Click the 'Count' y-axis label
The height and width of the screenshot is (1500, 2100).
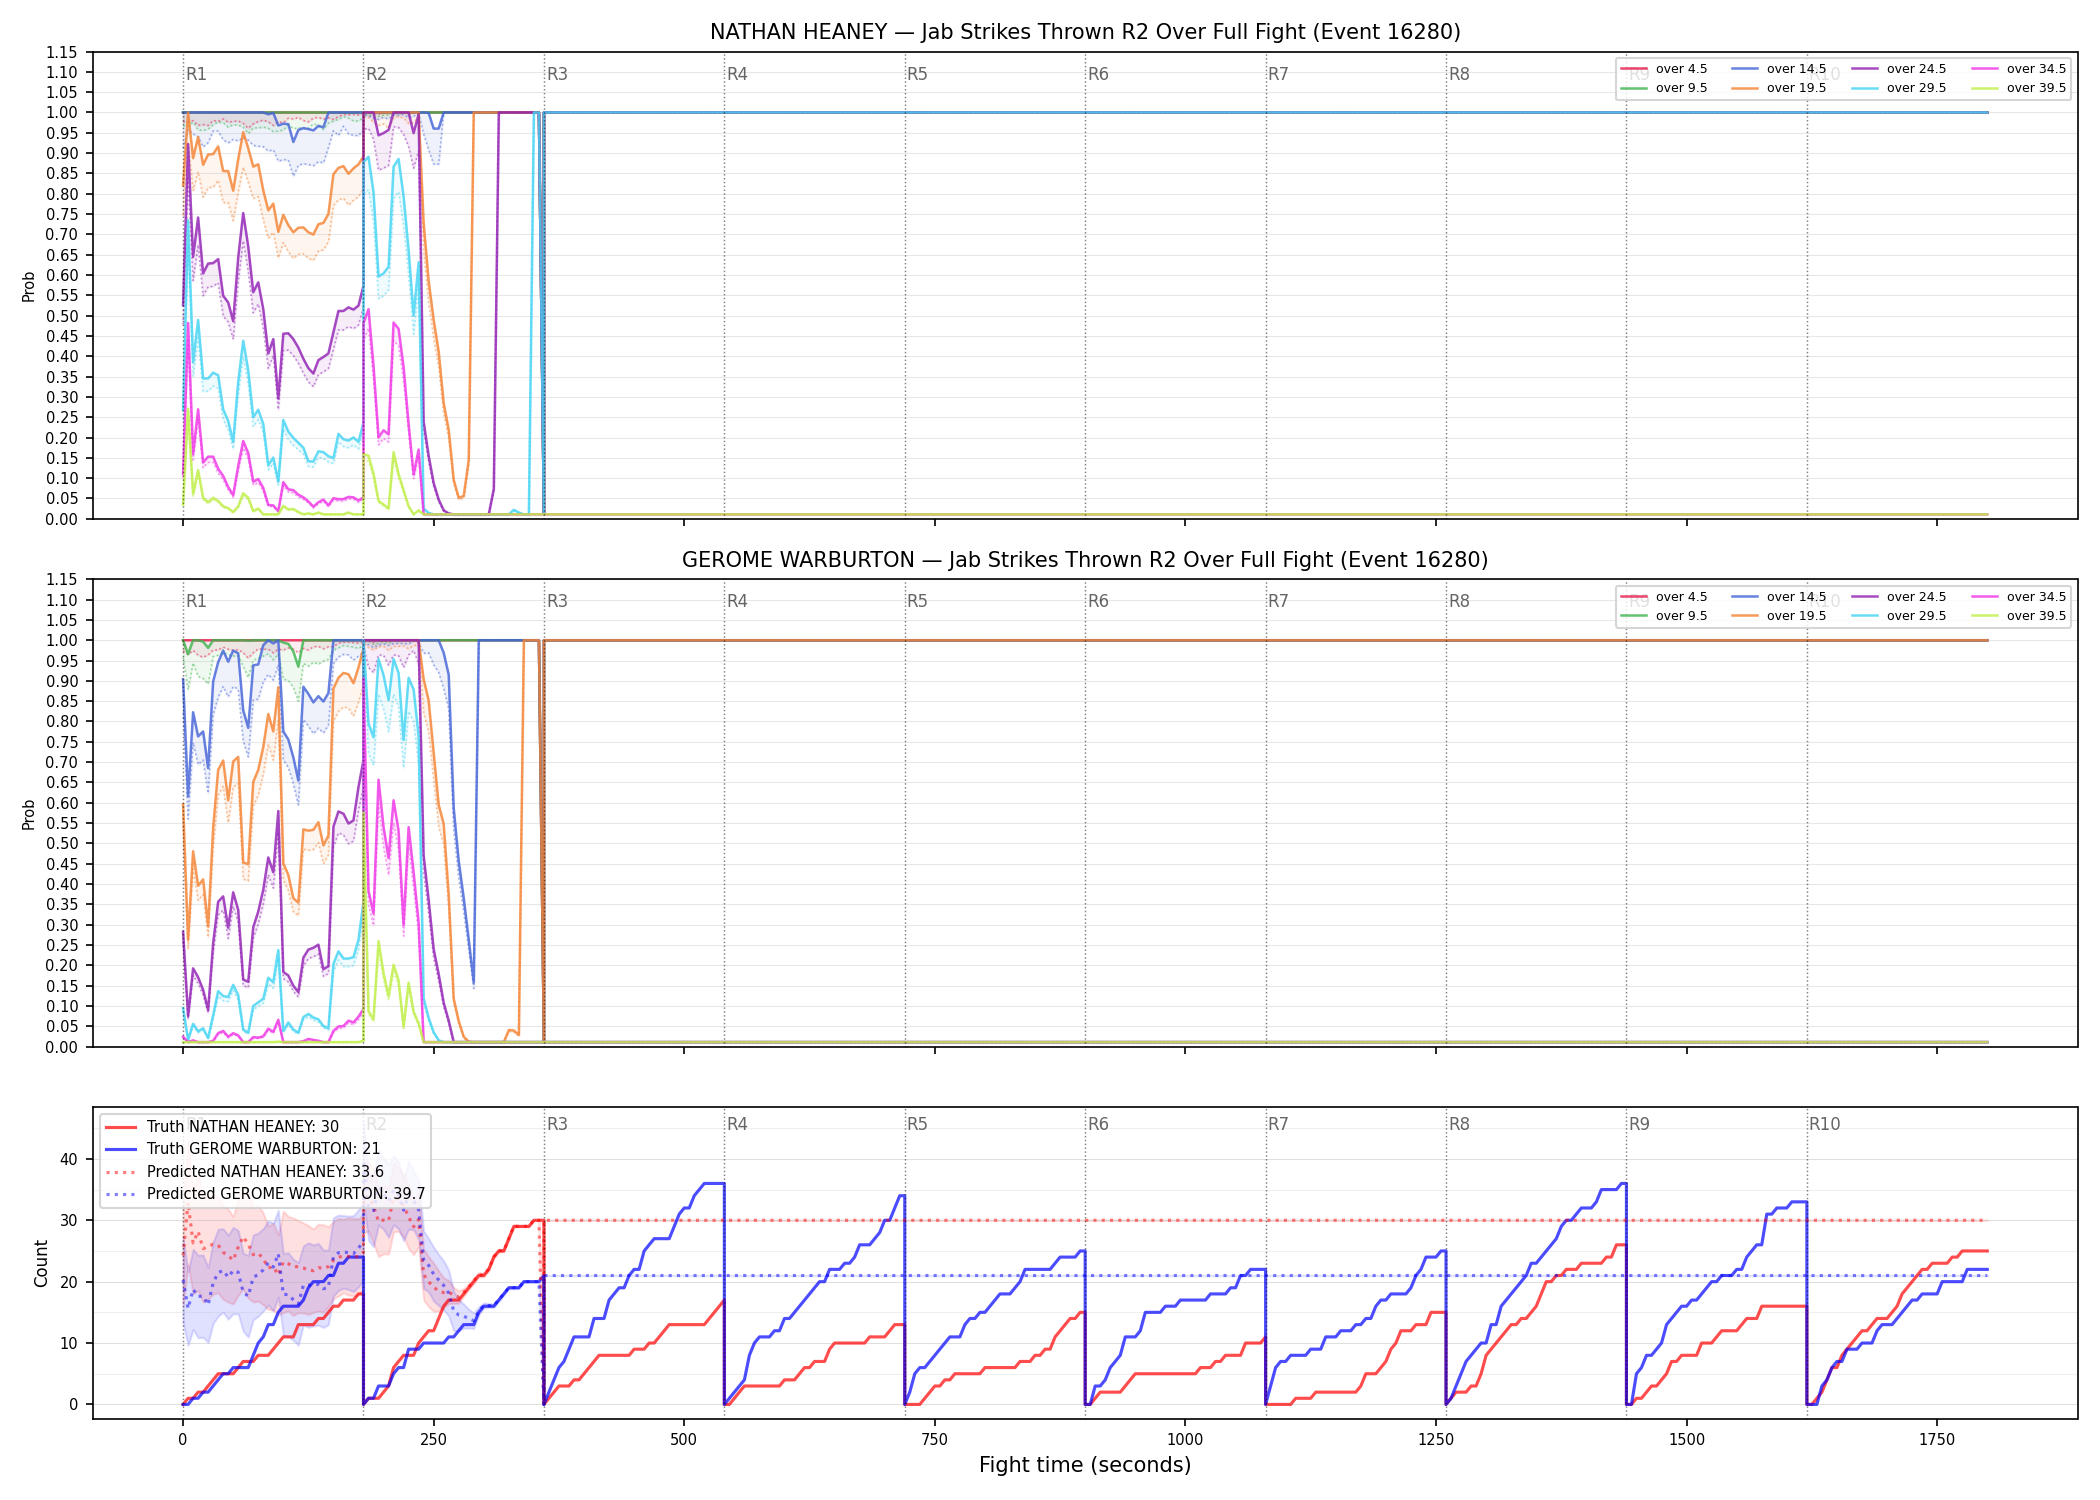pyautogui.click(x=41, y=1263)
